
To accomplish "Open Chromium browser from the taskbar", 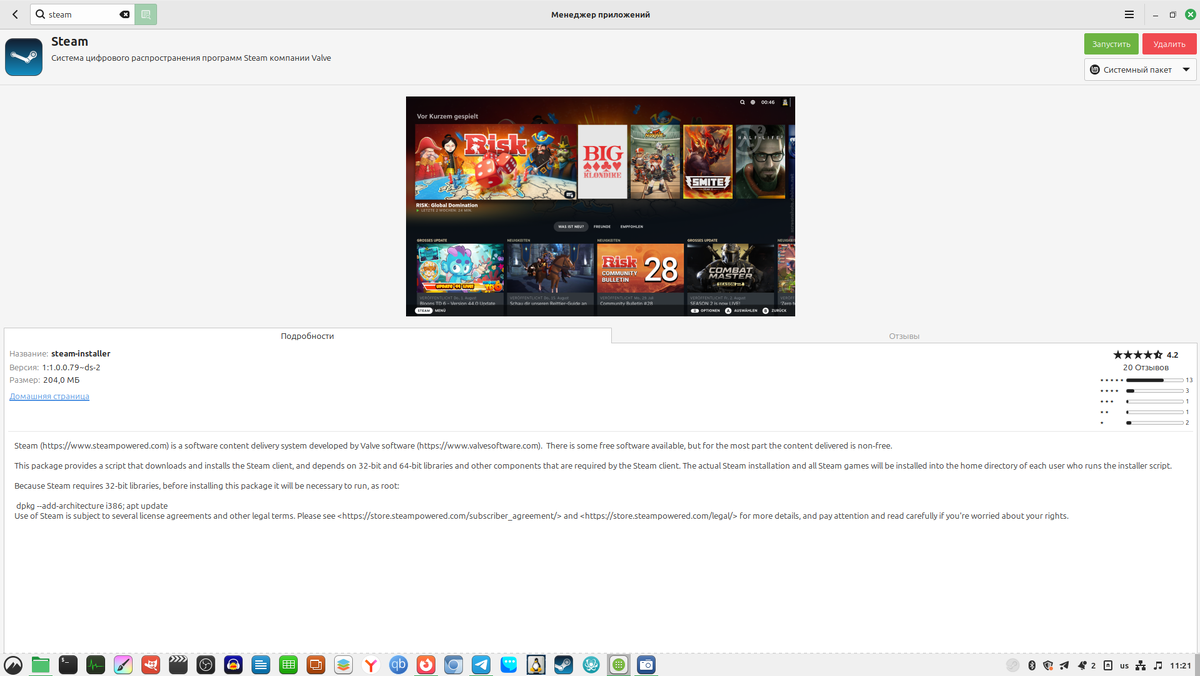I will point(454,664).
